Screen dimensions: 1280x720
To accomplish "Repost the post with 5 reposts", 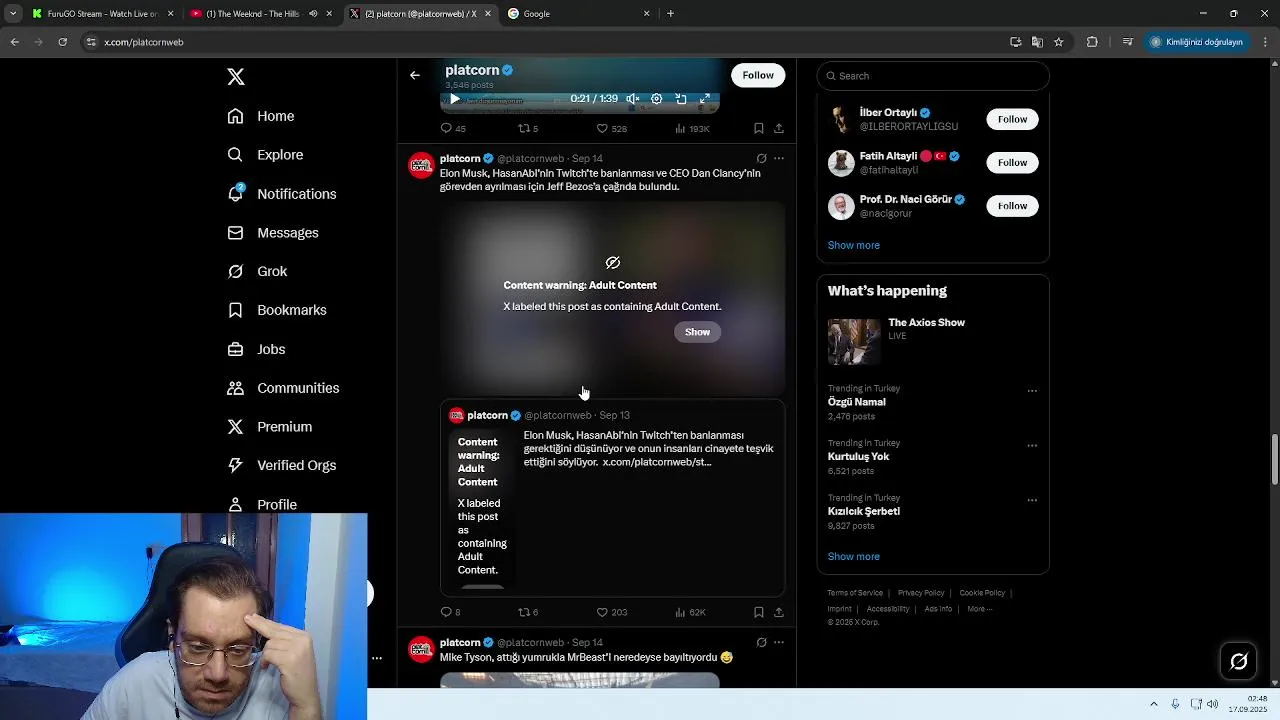I will (x=528, y=128).
